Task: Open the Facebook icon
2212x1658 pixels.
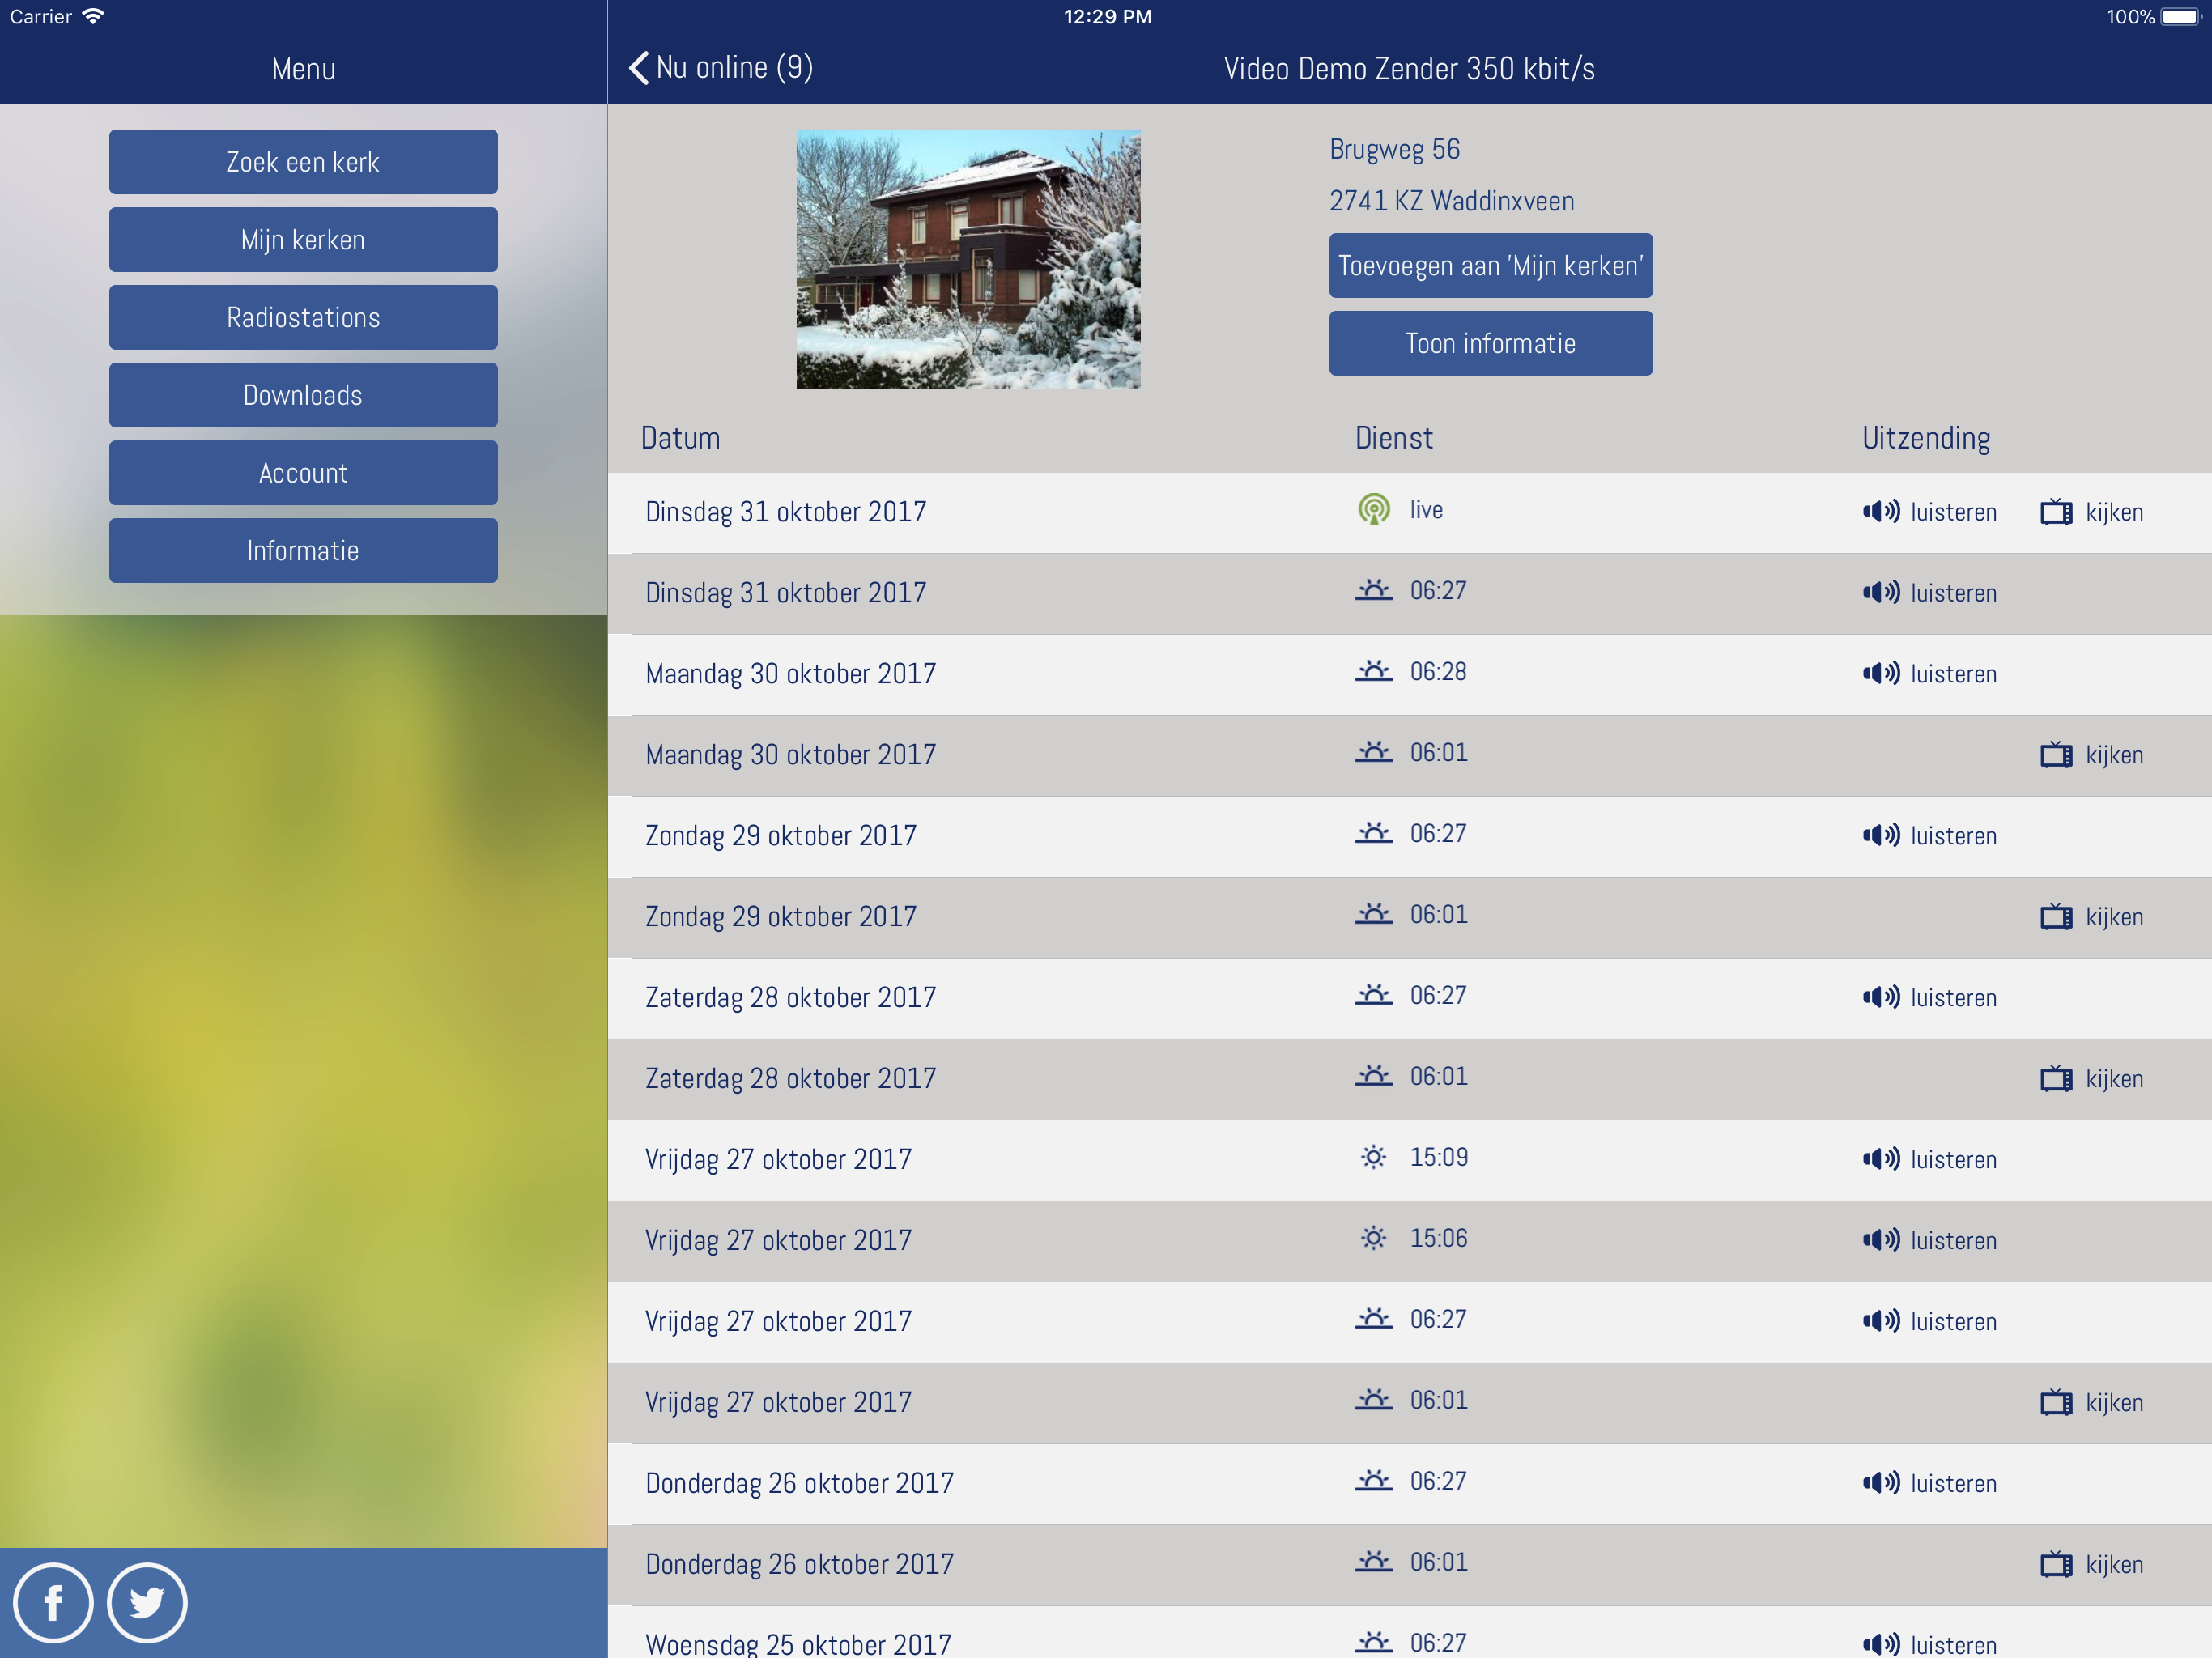Action: point(53,1602)
